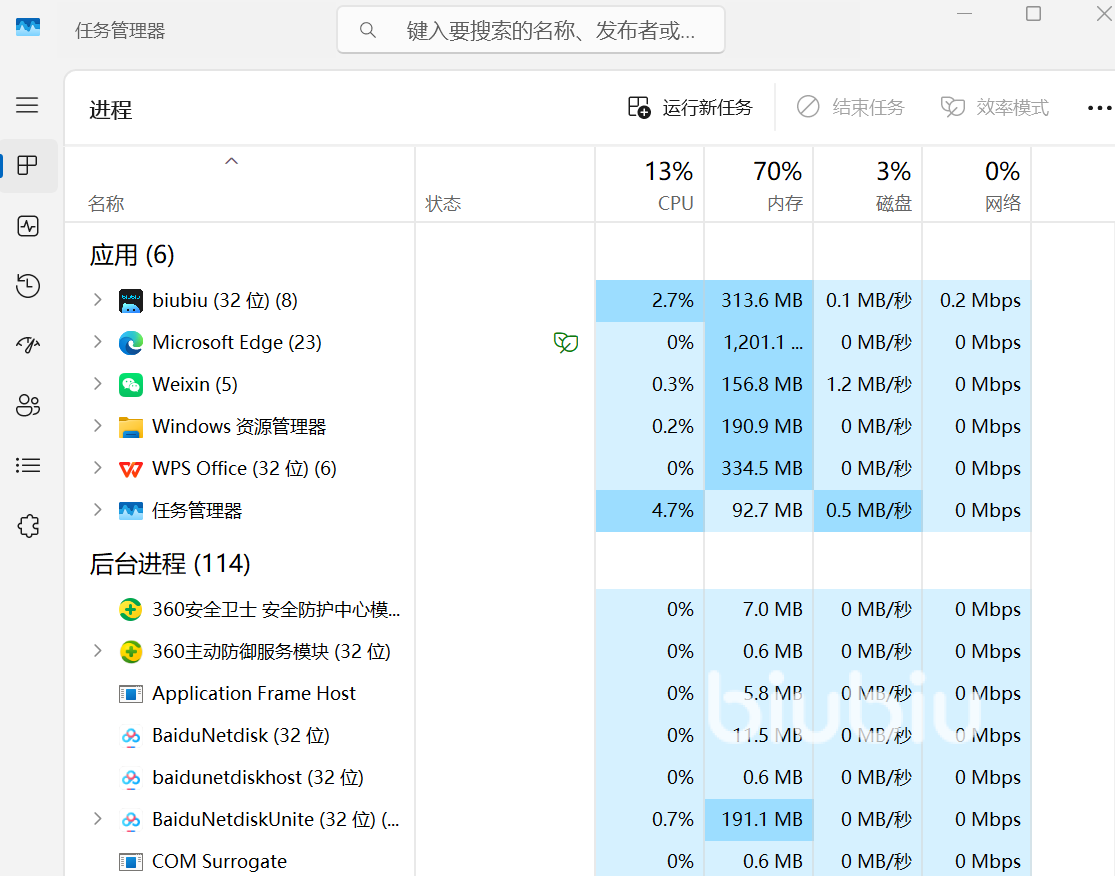The width and height of the screenshot is (1115, 876).
Task: Sort by 内存 column header
Action: coord(759,185)
